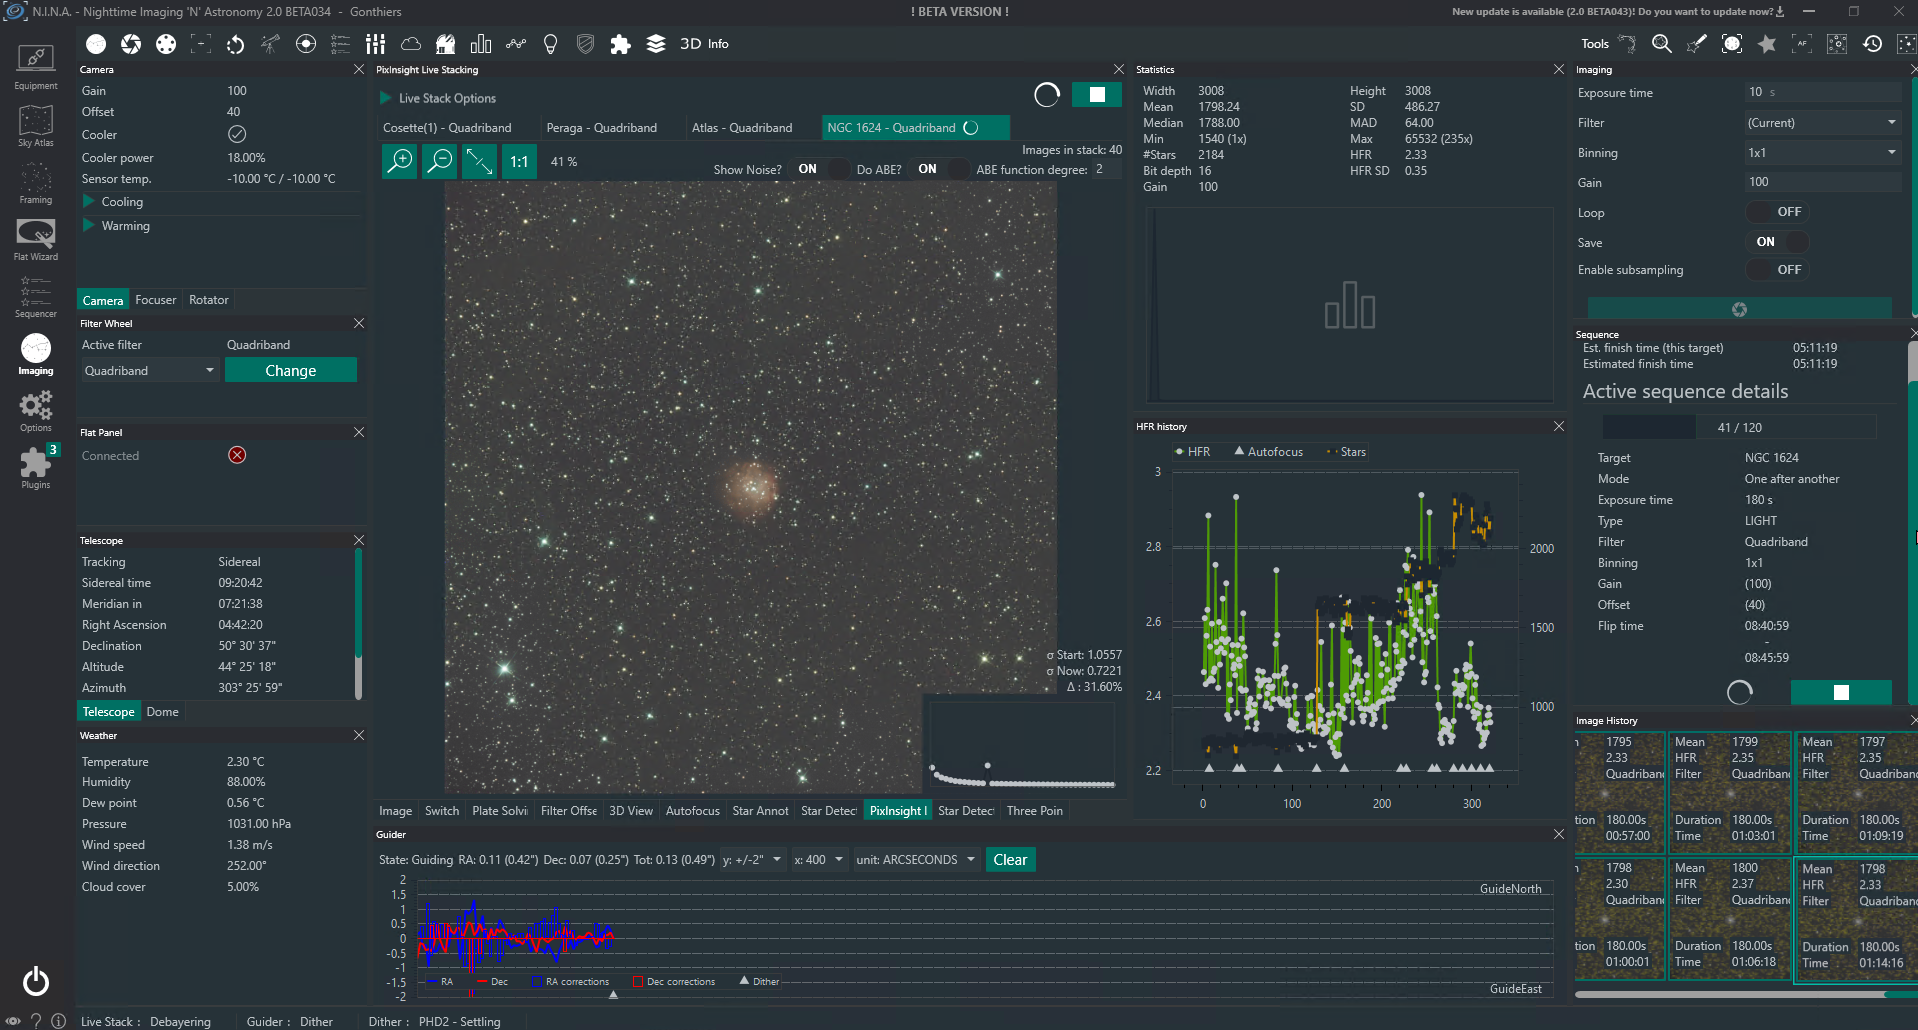Open image history thumbnail with time 01:03:01

tap(1729, 792)
